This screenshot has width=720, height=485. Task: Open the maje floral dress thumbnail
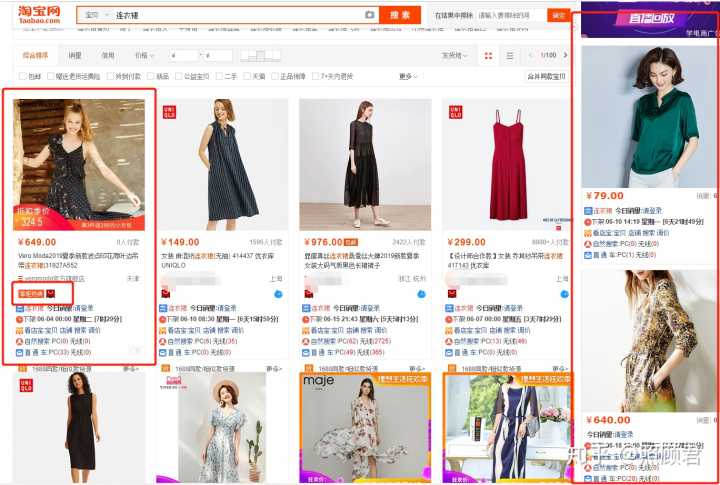pos(365,428)
